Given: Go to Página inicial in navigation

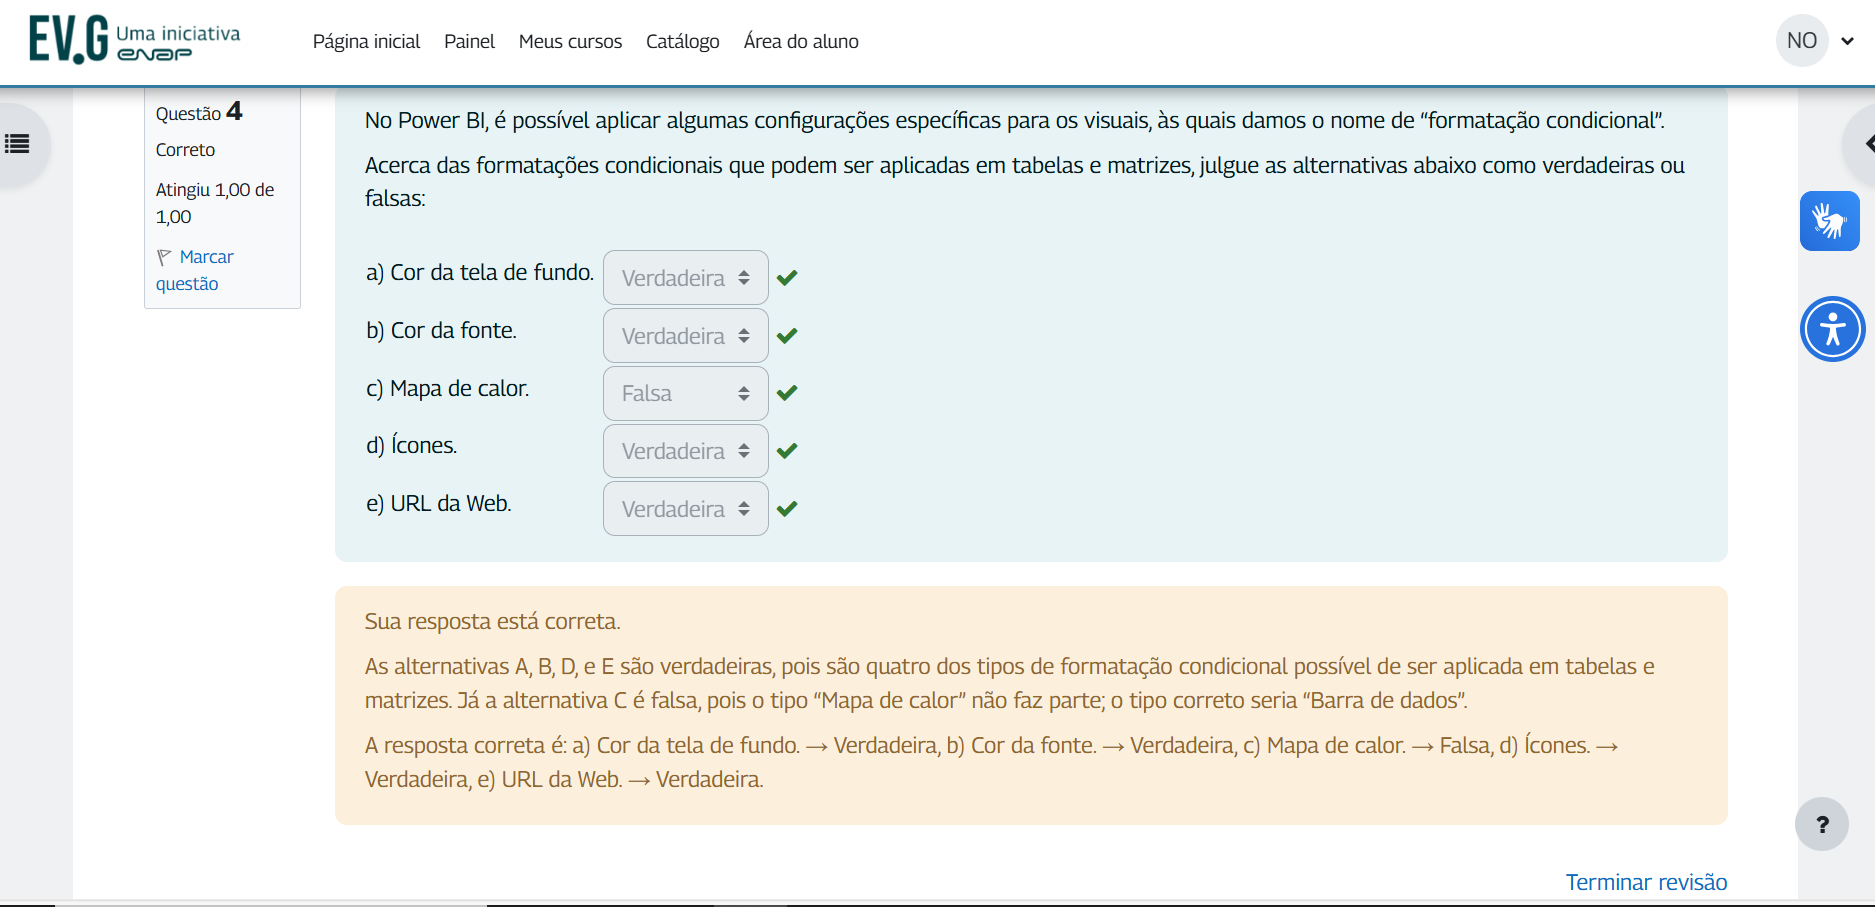Looking at the screenshot, I should coord(366,41).
